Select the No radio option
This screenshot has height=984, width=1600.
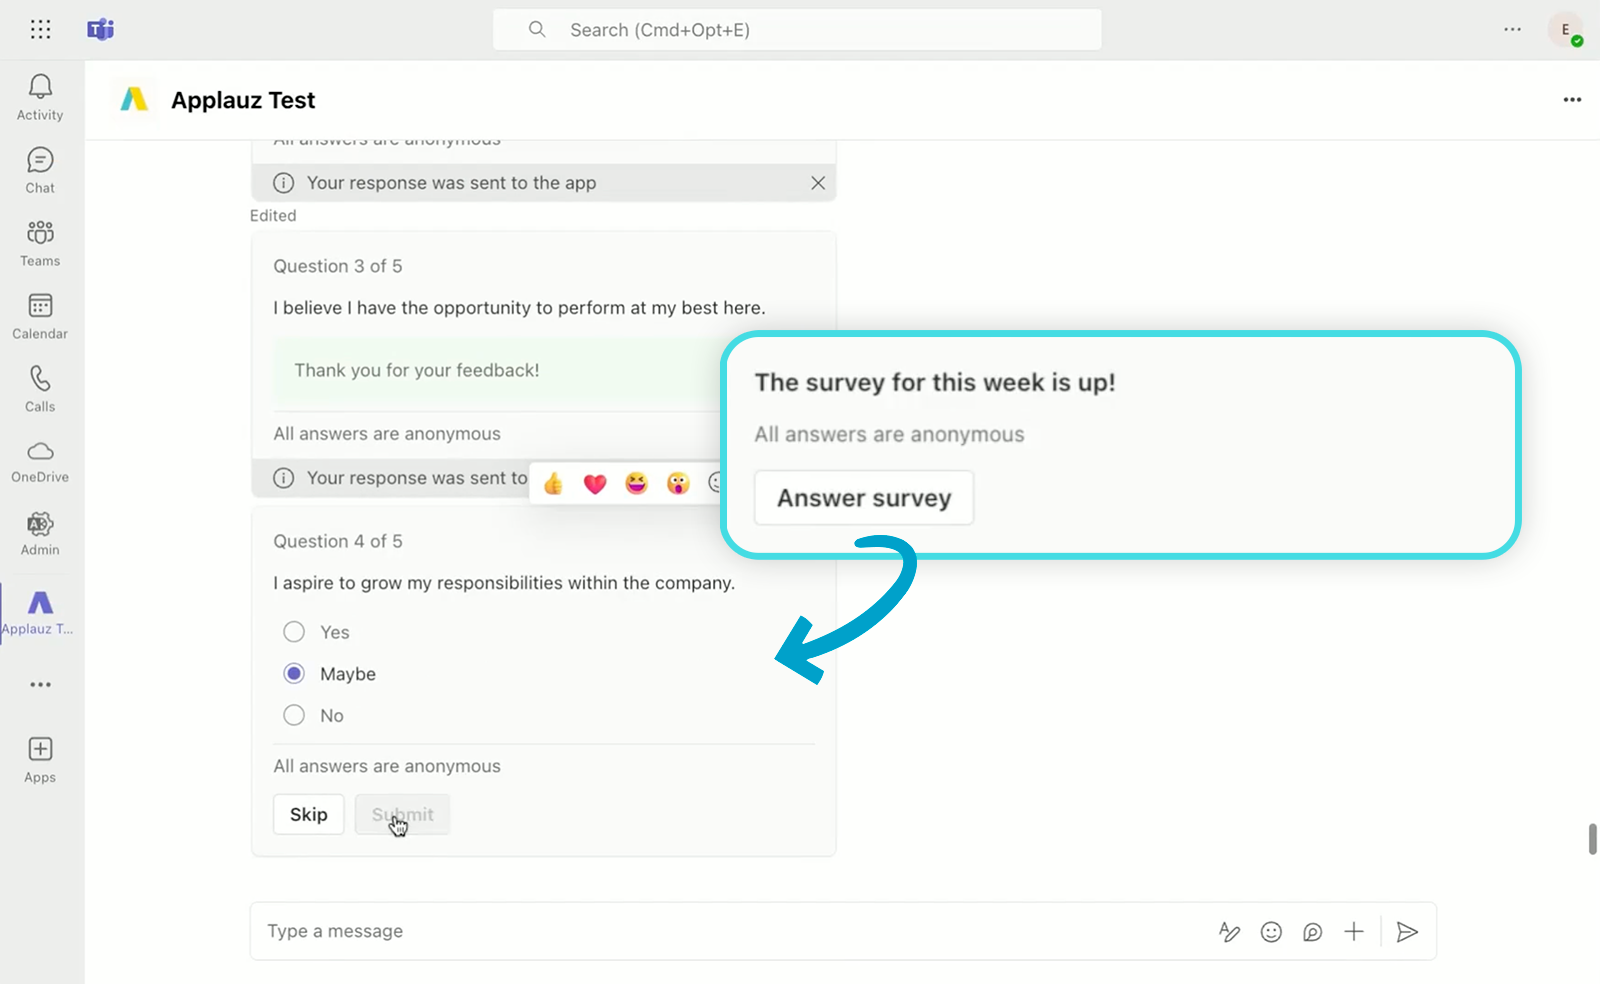point(294,715)
